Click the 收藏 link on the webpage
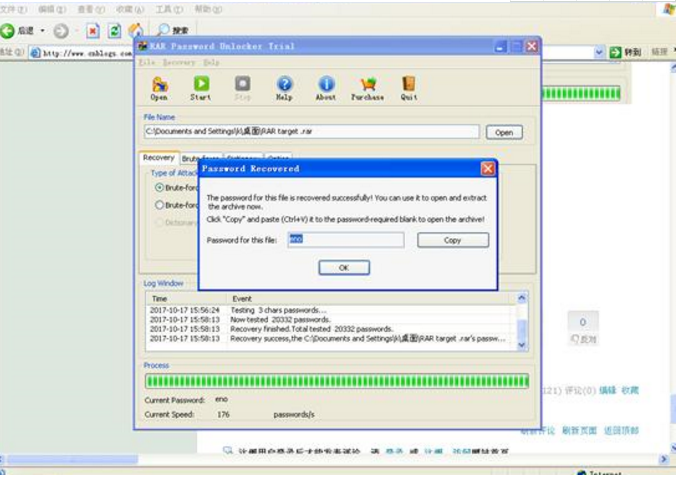 (630, 390)
